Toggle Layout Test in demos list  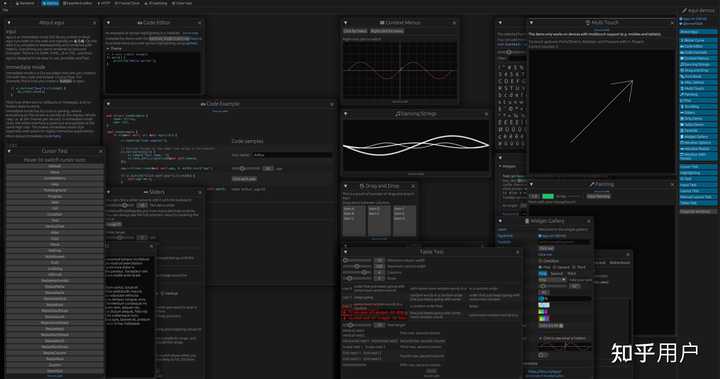pyautogui.click(x=698, y=191)
